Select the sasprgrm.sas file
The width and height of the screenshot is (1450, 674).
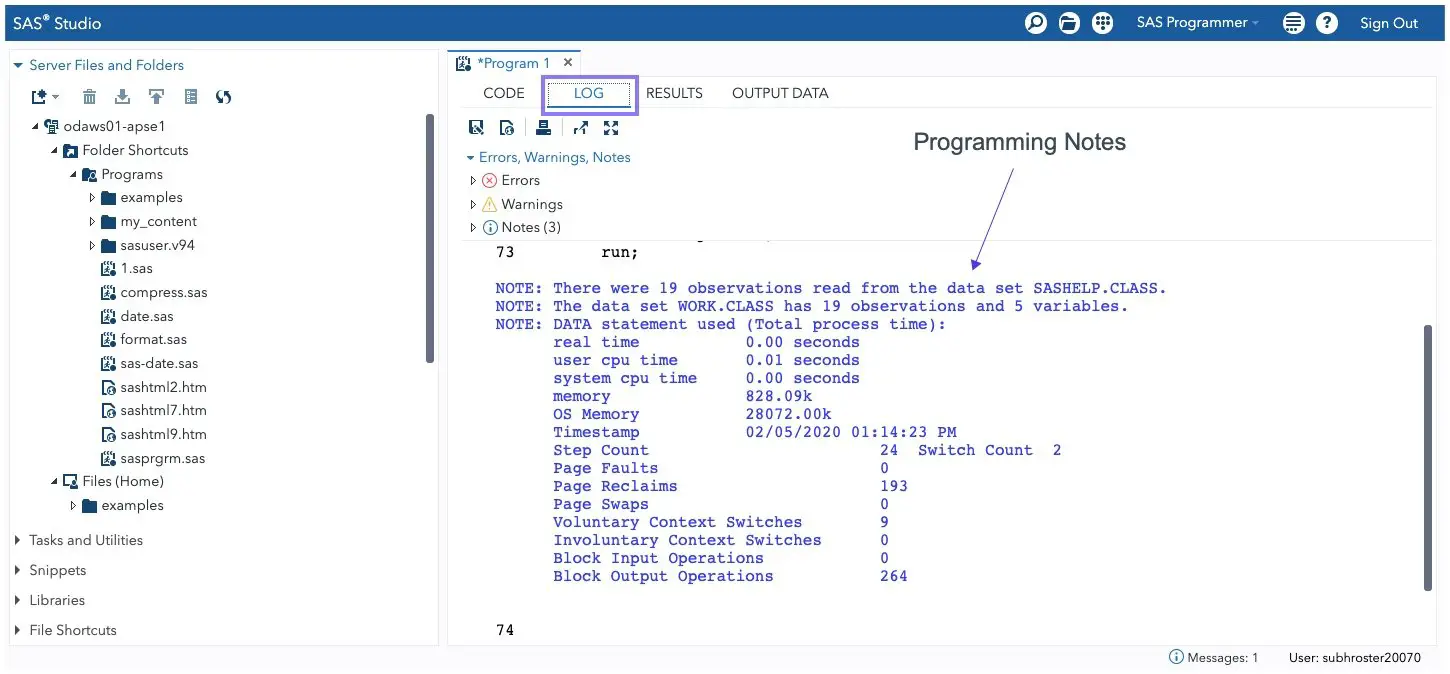point(153,459)
